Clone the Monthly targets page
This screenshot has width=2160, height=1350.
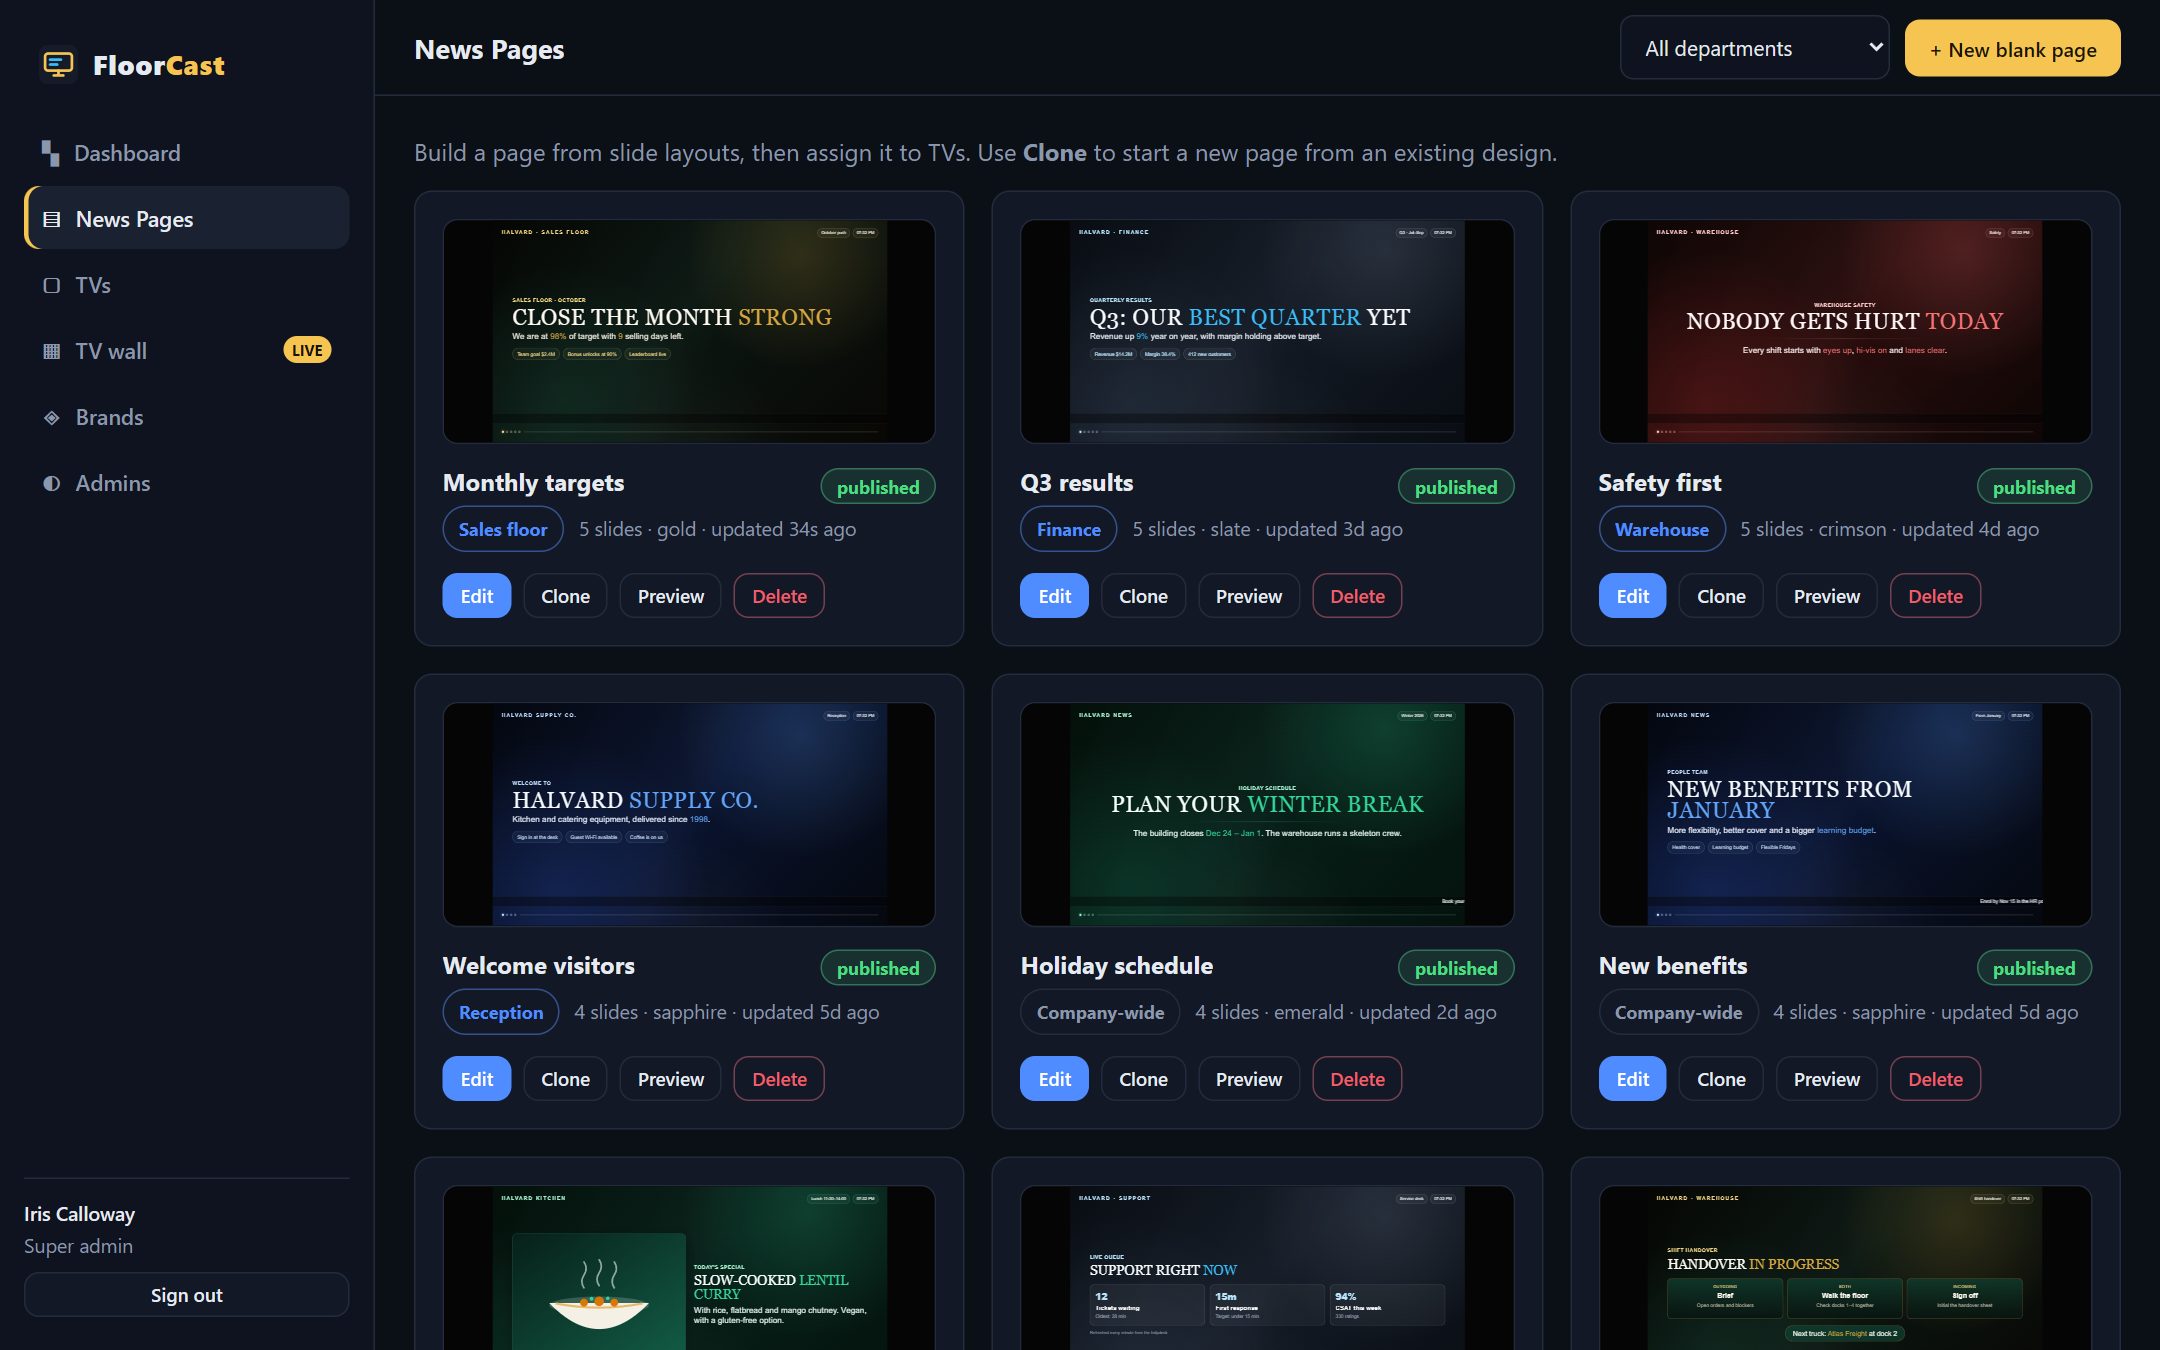click(x=565, y=596)
